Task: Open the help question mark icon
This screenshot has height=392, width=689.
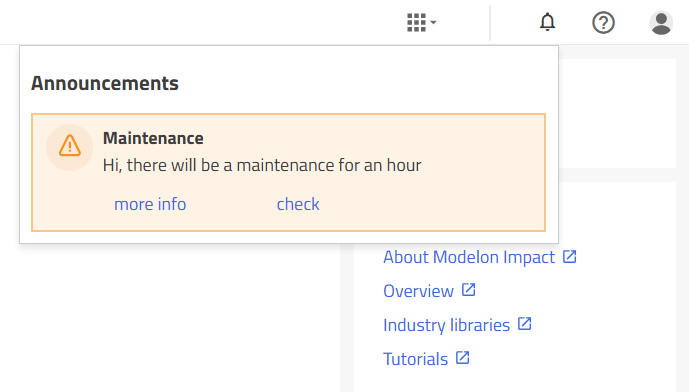Action: coord(603,22)
